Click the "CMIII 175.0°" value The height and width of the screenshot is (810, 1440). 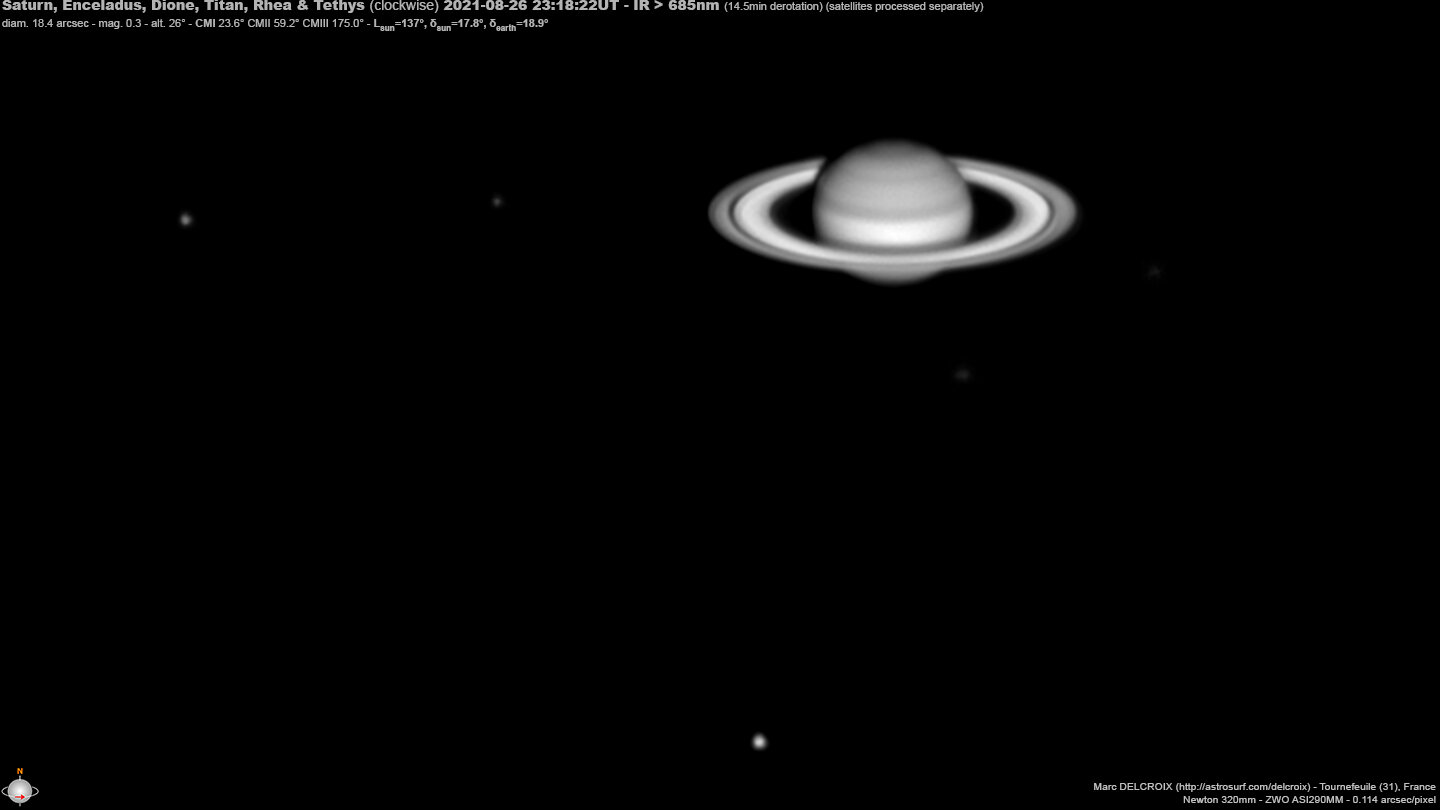point(335,23)
